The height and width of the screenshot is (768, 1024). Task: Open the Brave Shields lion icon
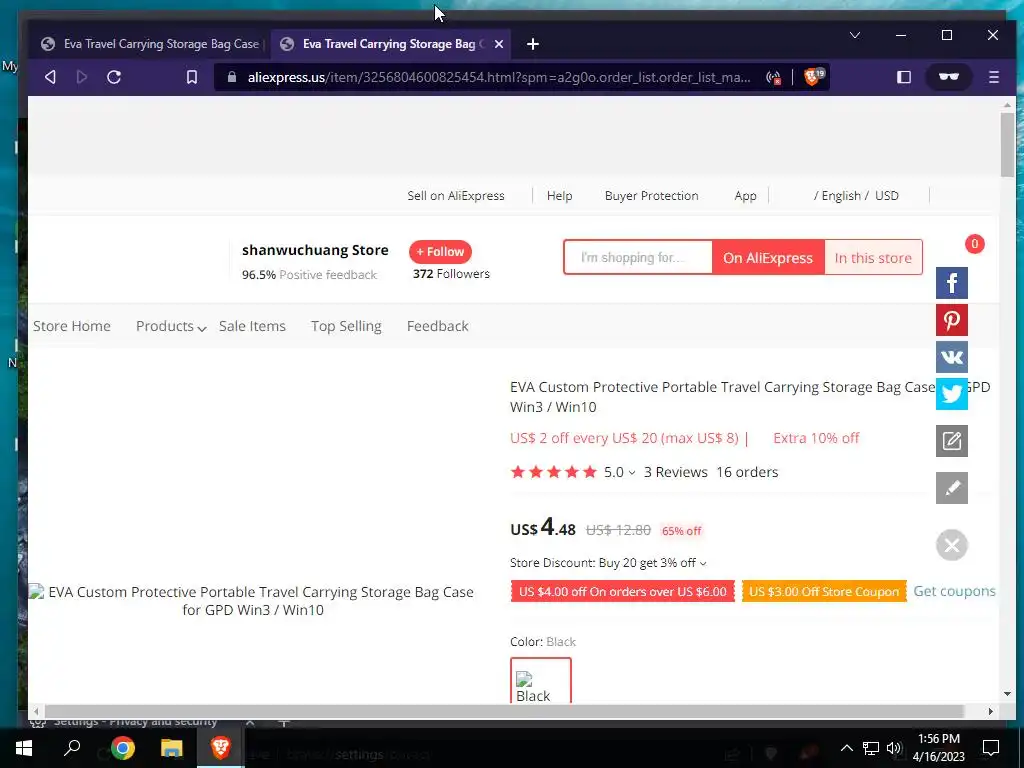(x=814, y=76)
